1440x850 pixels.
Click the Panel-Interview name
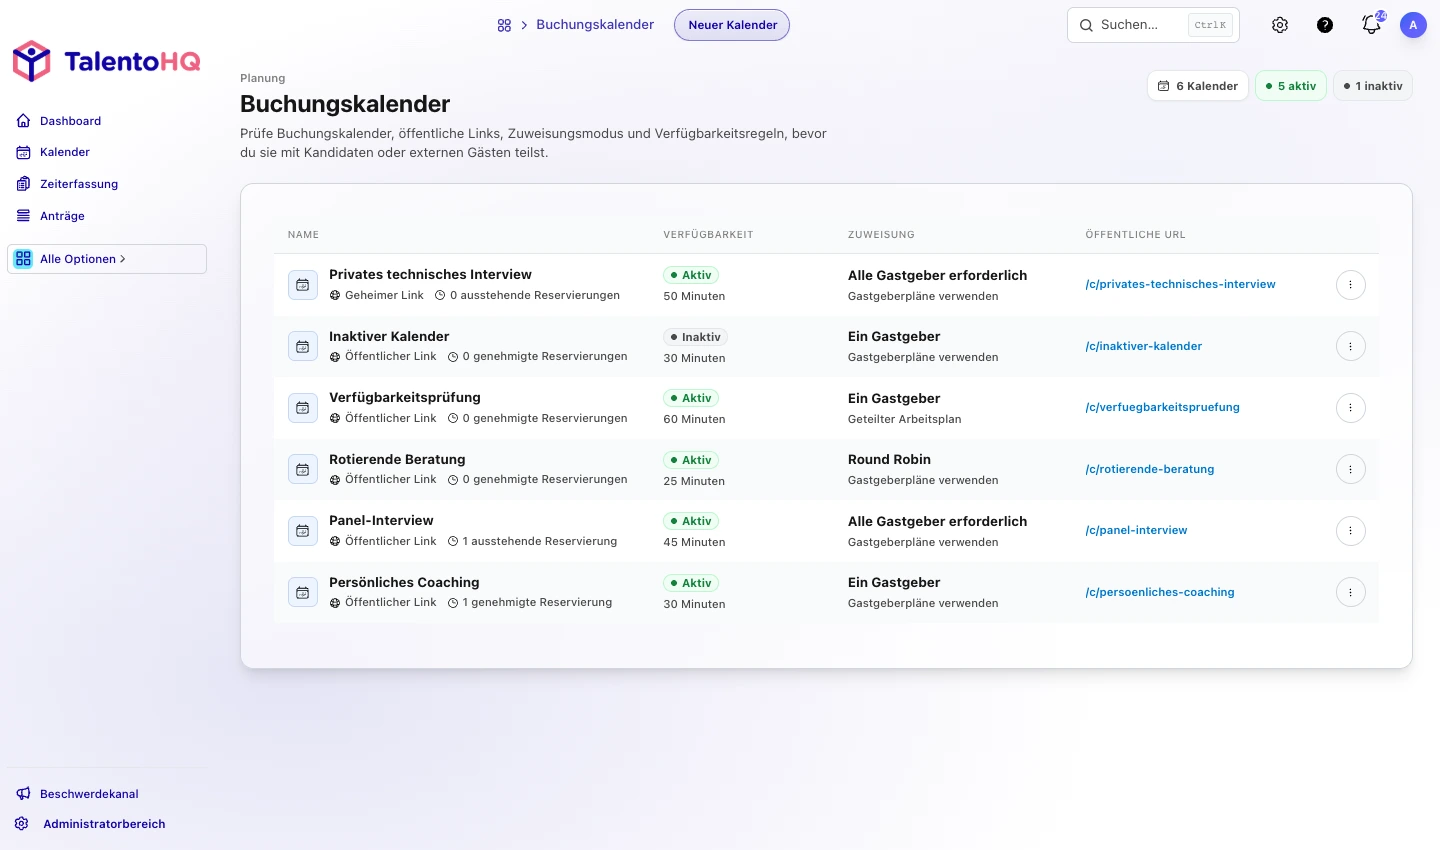(x=381, y=521)
